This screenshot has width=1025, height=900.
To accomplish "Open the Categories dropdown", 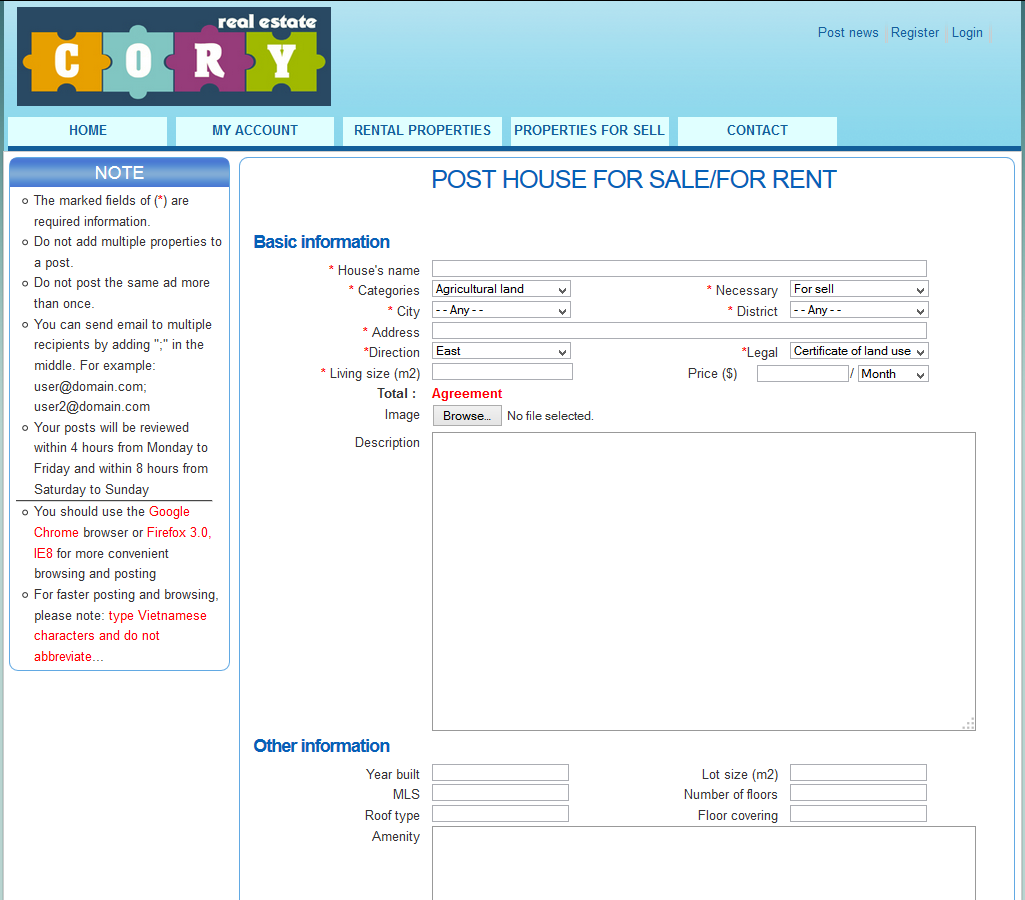I will pos(500,288).
